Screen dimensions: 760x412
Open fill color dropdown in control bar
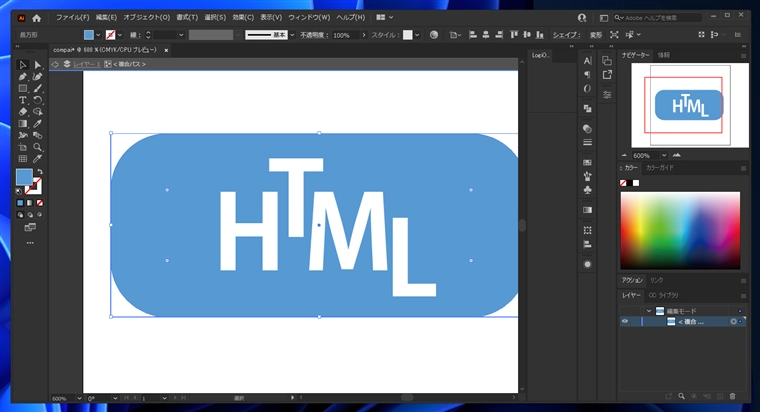98,35
